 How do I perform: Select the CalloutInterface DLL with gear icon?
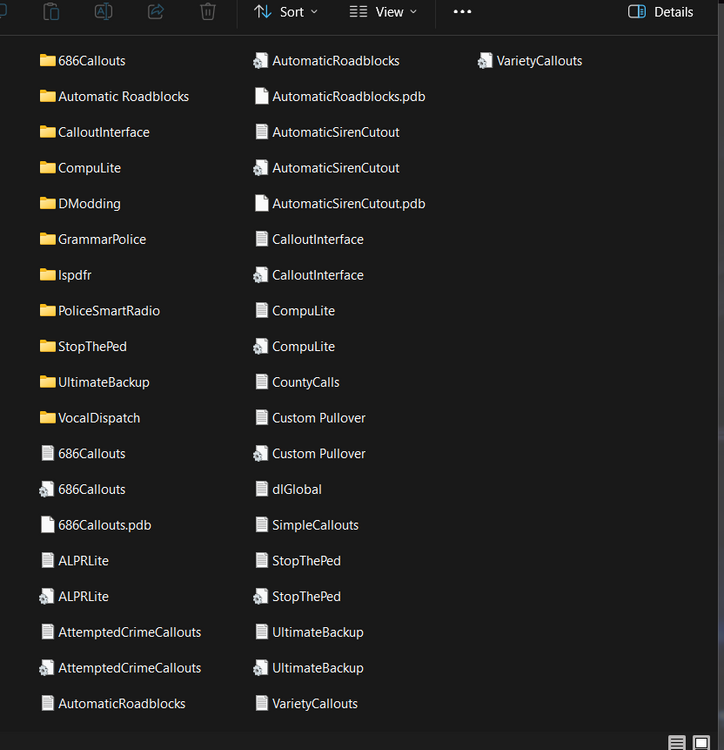308,275
